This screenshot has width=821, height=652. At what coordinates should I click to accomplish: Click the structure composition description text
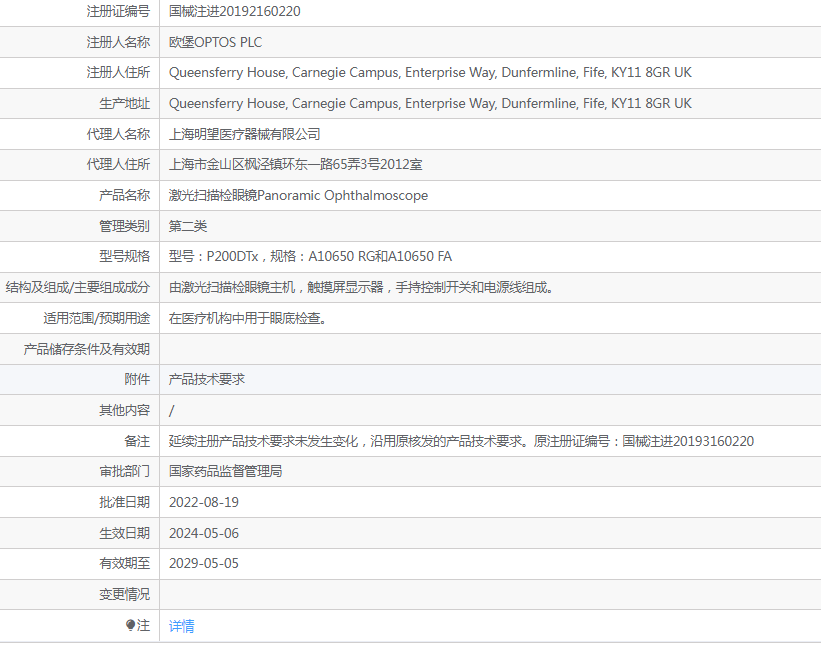click(x=361, y=288)
